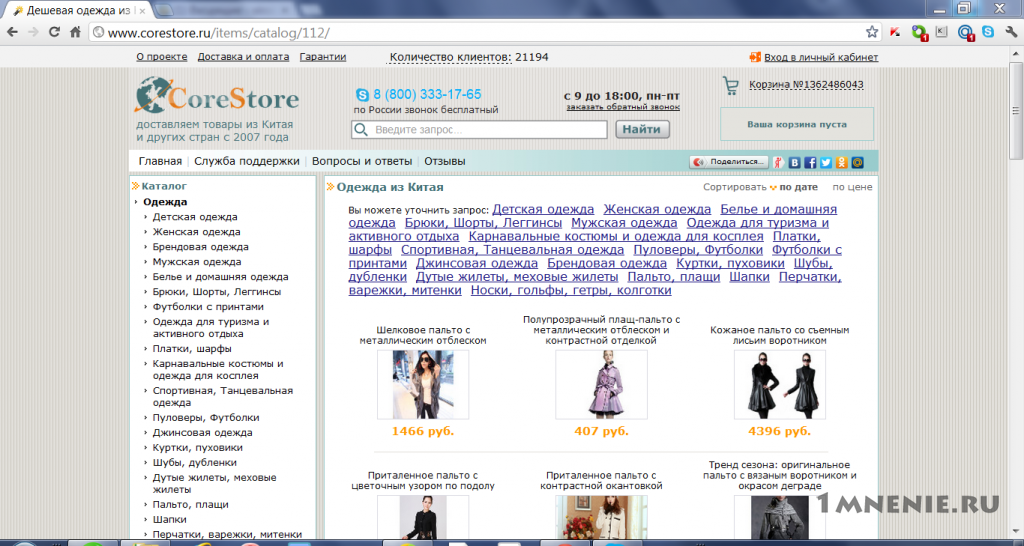Open Кожаное пальто product thumbnail

pyautogui.click(x=780, y=385)
